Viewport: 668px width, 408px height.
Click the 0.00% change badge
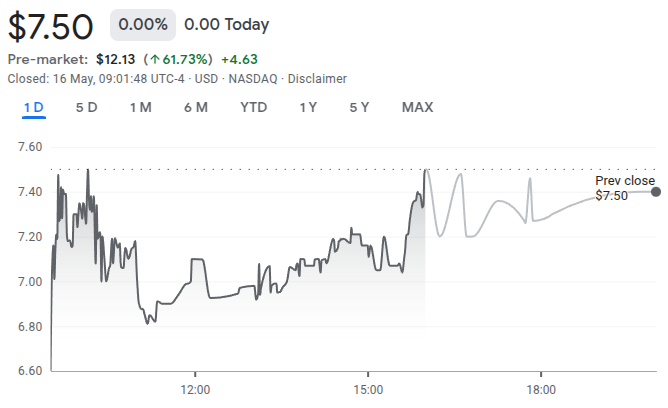click(x=143, y=23)
